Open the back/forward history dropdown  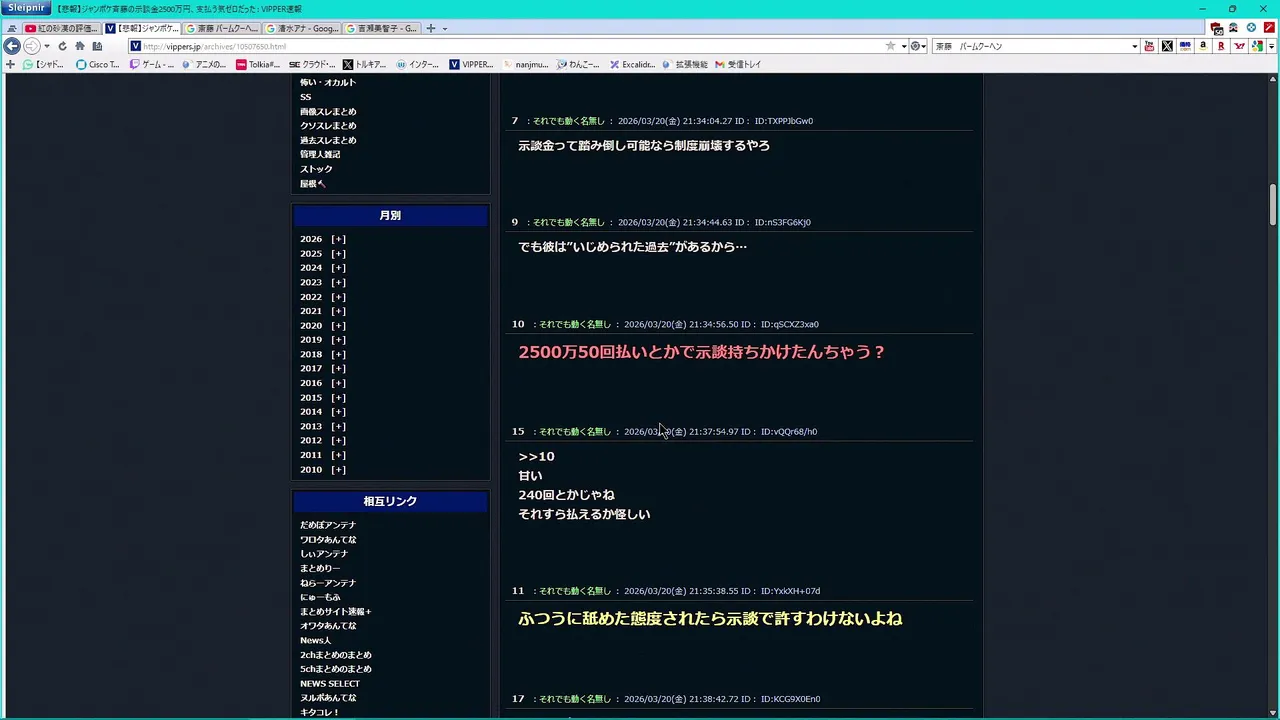[47, 46]
